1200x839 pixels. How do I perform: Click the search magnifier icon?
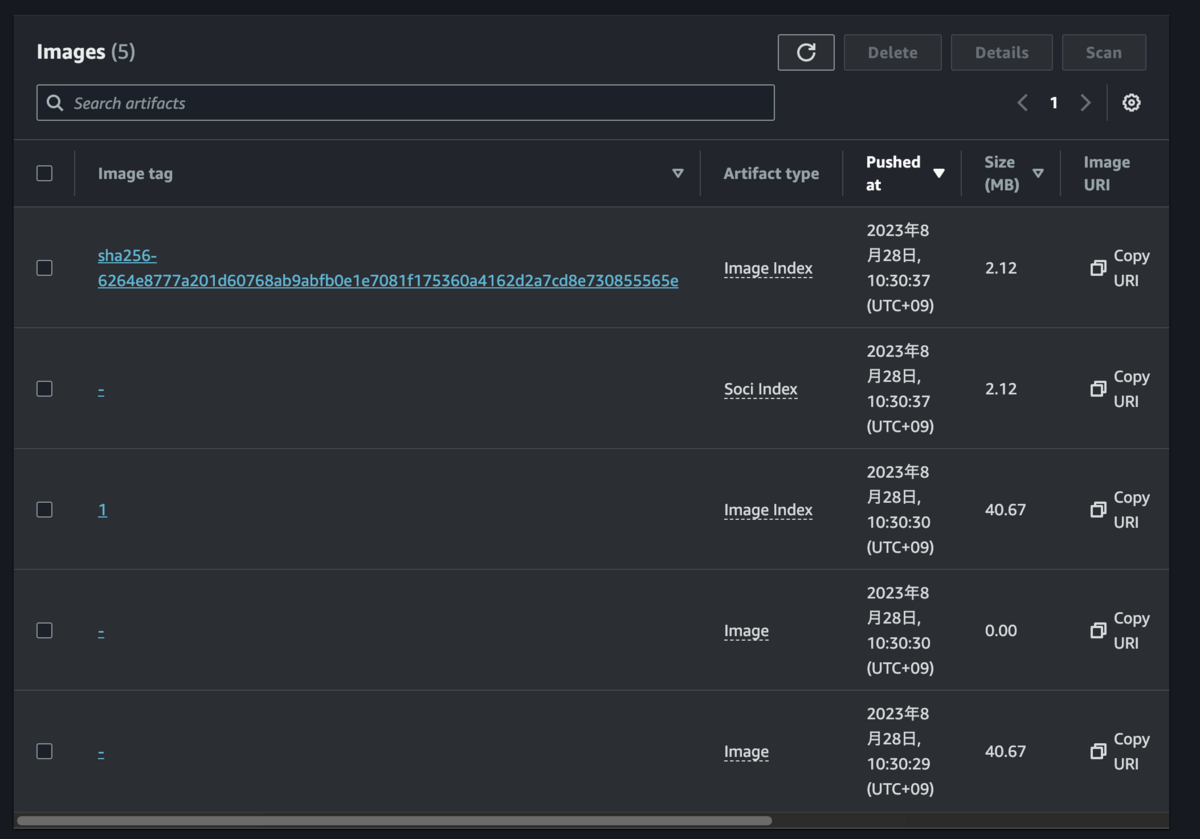[55, 102]
